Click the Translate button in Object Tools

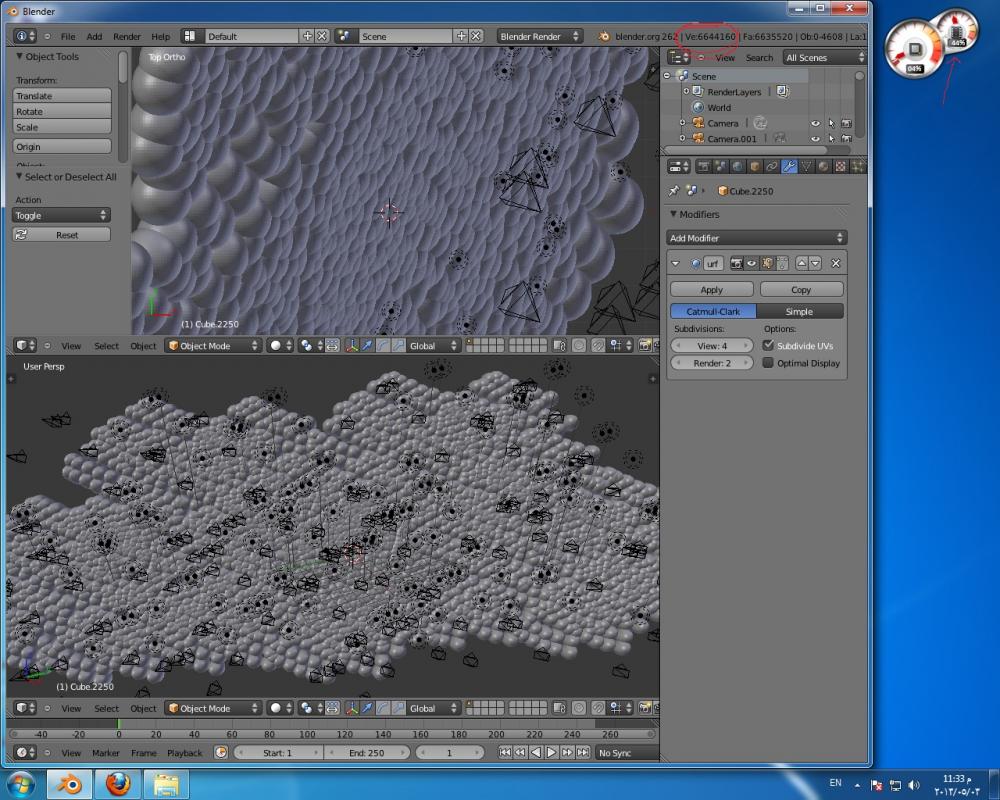[62, 96]
